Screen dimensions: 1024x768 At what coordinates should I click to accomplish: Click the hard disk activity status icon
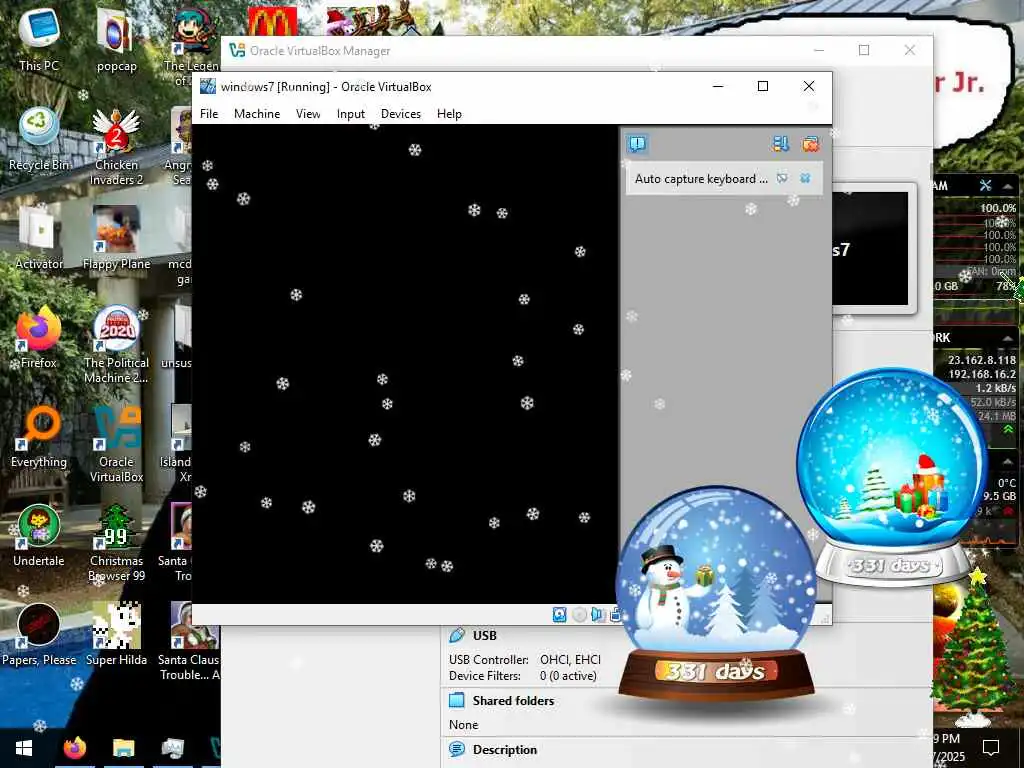[x=560, y=615]
